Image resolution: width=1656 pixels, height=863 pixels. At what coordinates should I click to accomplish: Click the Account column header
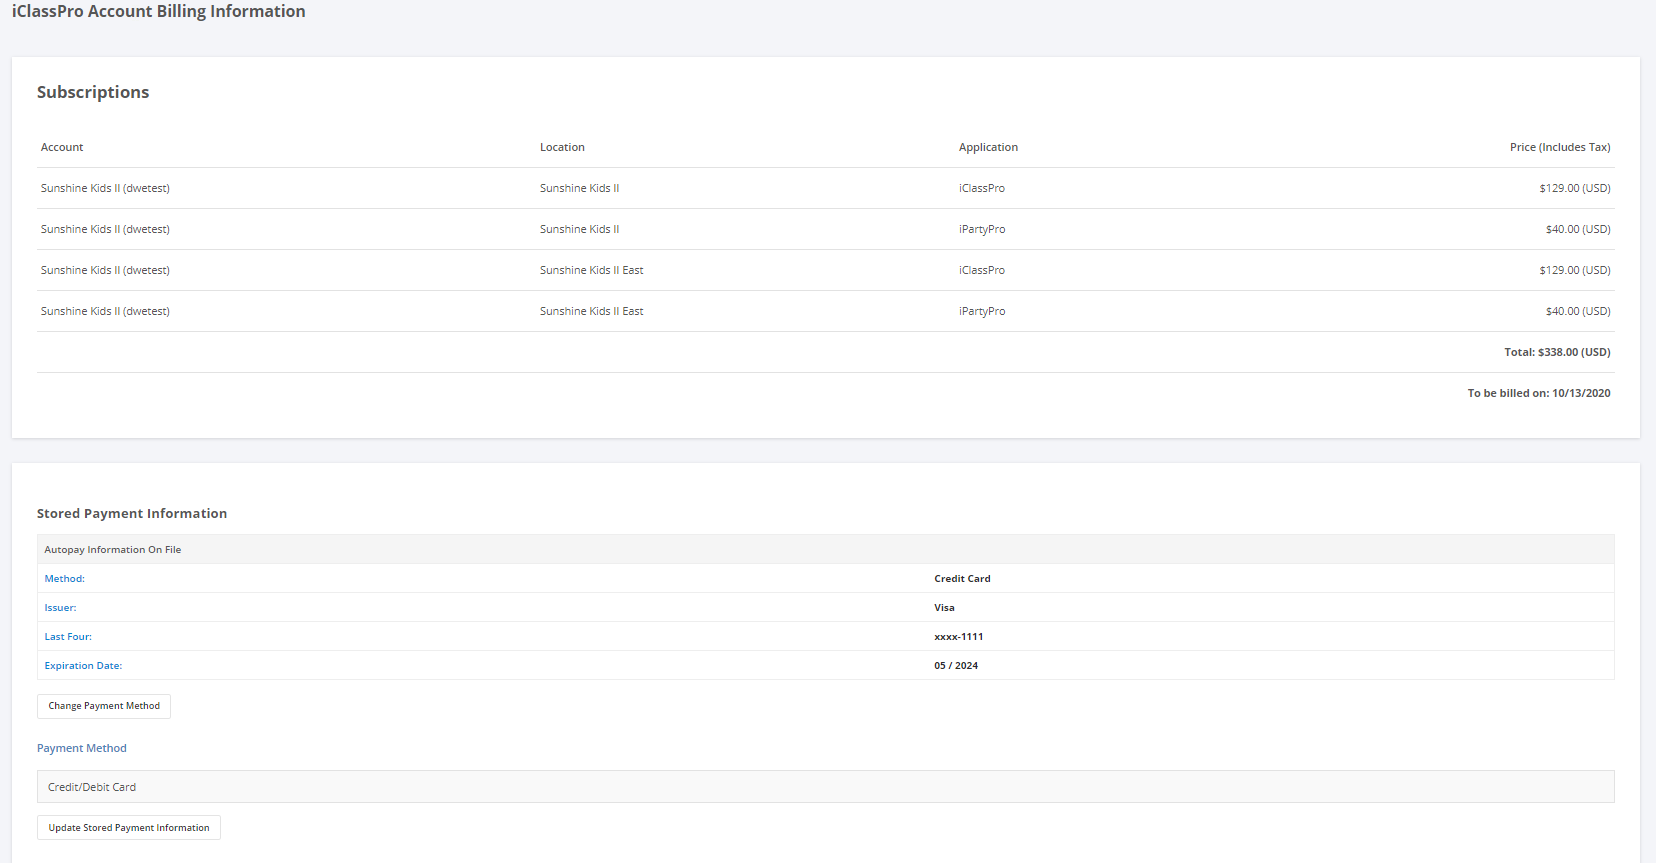click(62, 147)
